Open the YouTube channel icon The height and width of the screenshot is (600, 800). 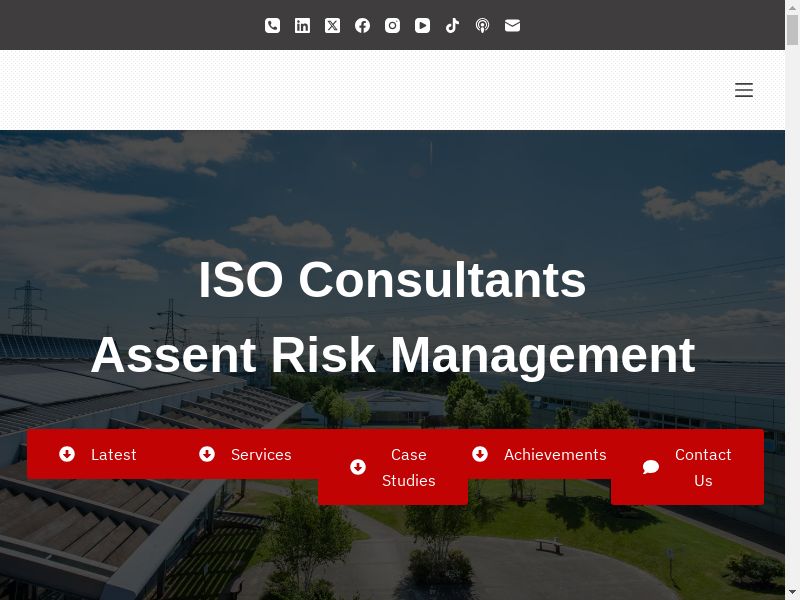(422, 26)
